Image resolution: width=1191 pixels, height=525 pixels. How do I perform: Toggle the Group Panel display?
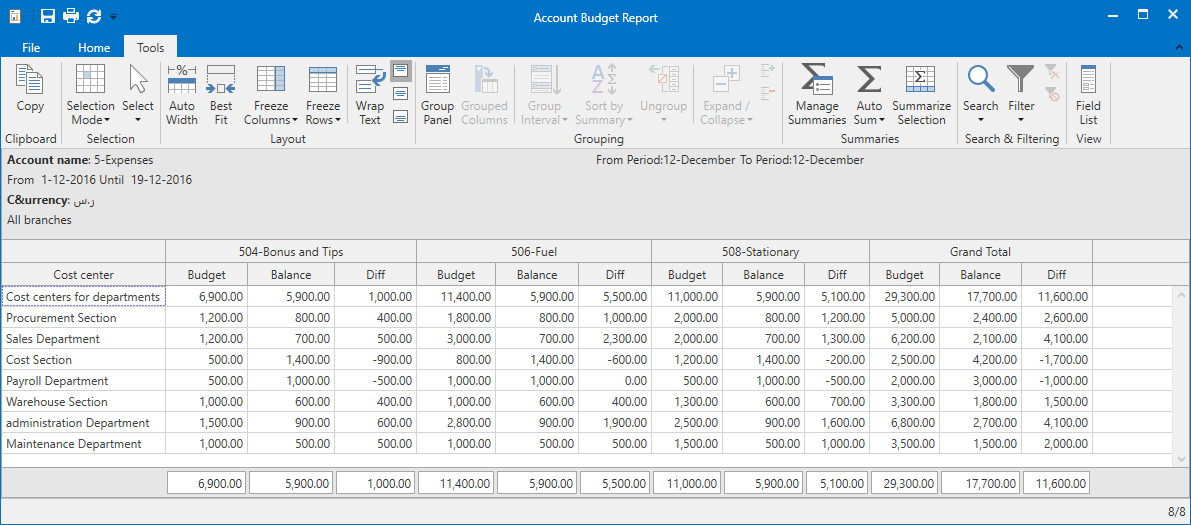(x=438, y=95)
